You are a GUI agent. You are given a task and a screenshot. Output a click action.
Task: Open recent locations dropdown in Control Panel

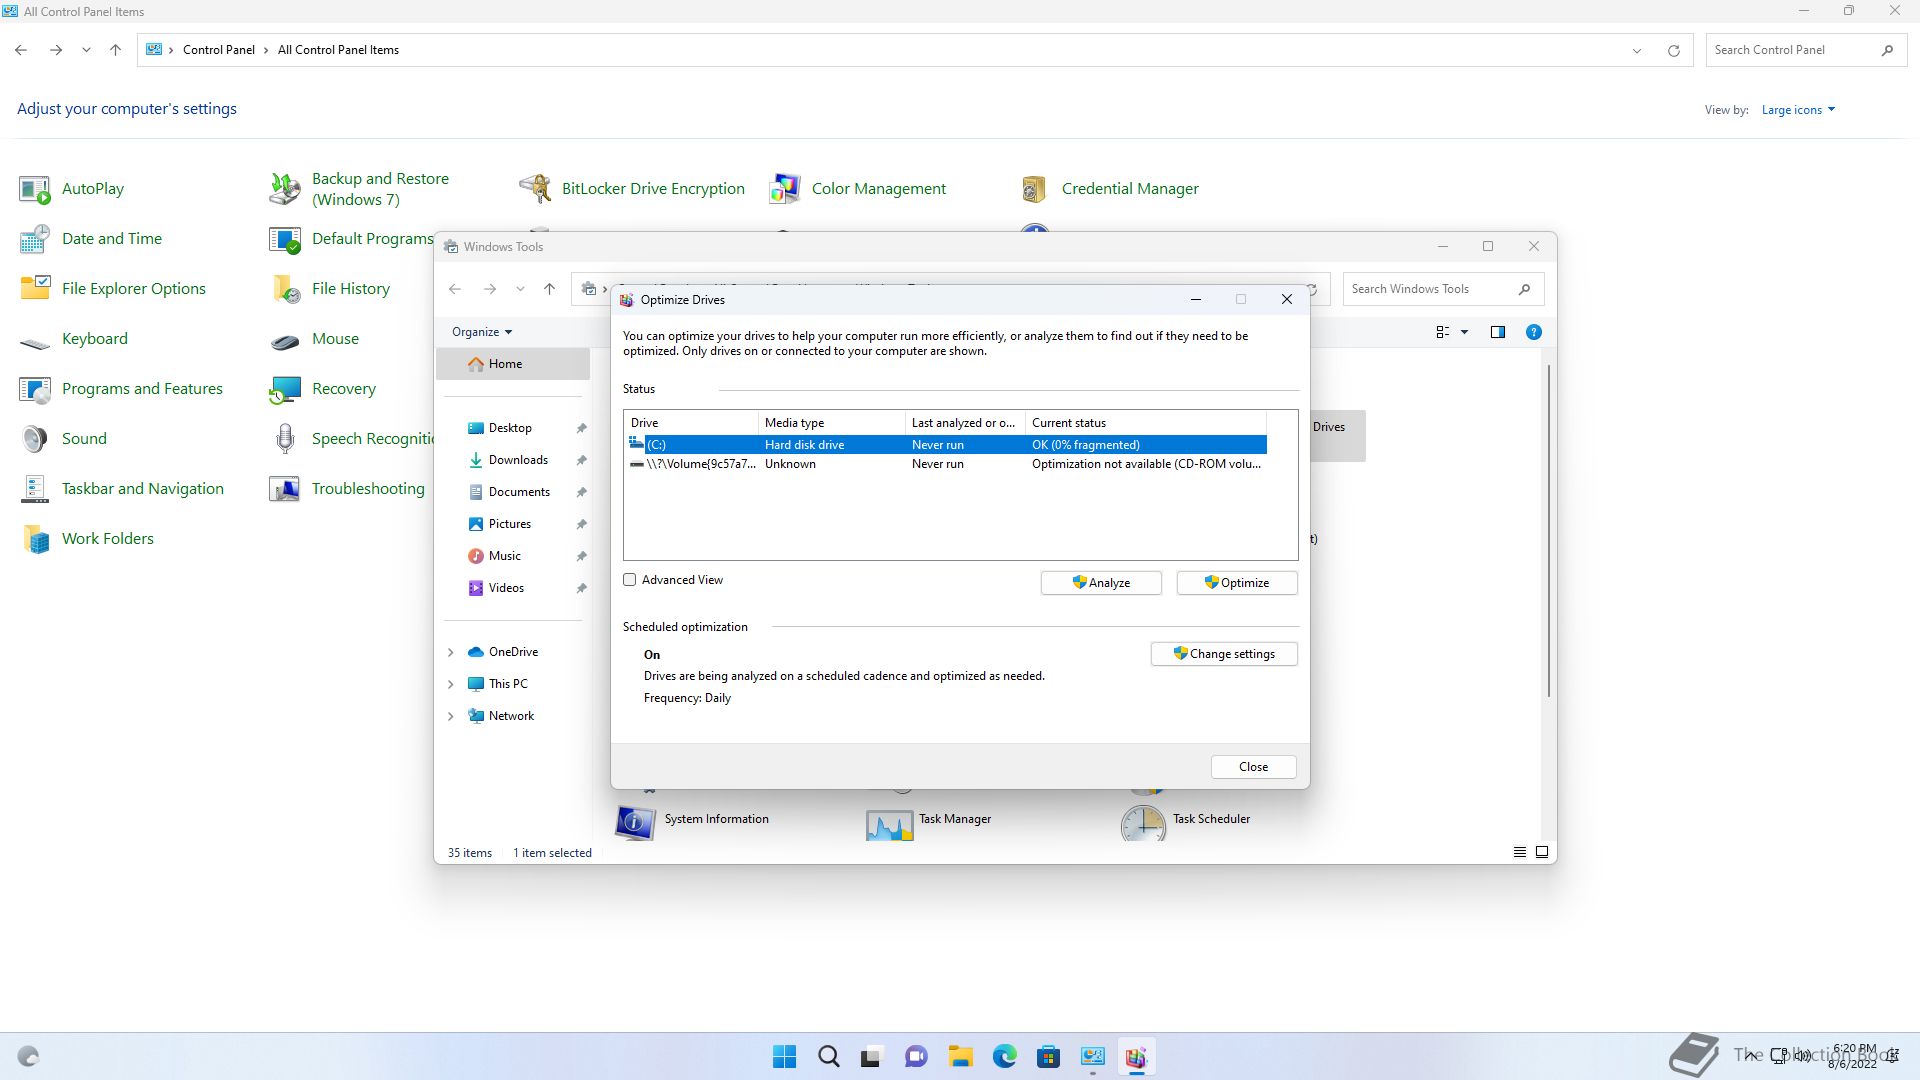[x=86, y=50]
